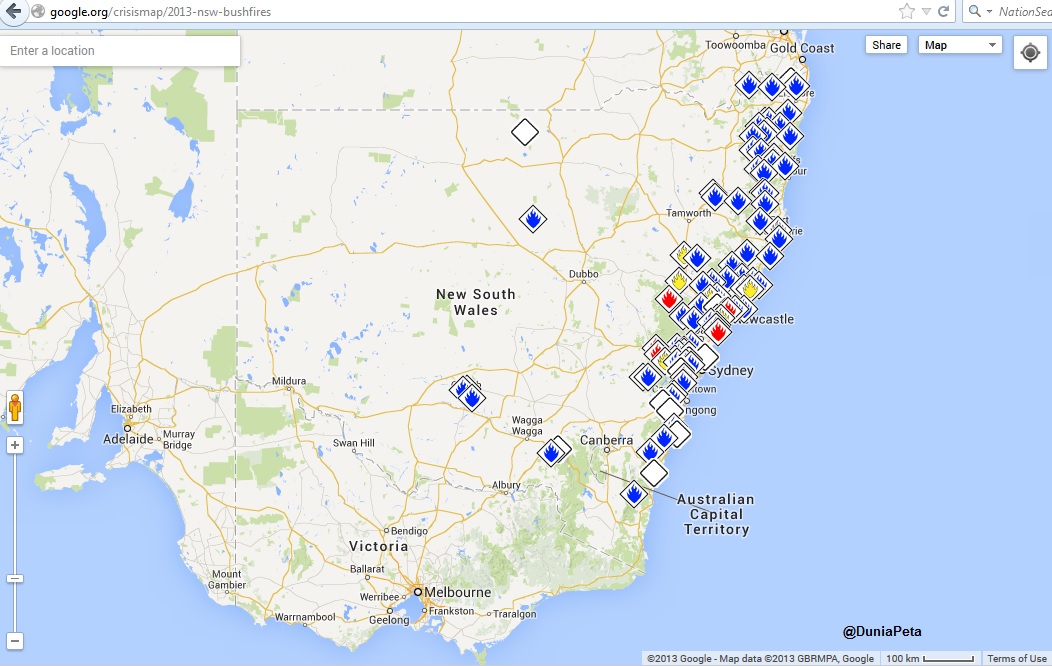Image resolution: width=1052 pixels, height=666 pixels.
Task: Zoom out with the minus button
Action: 15,641
